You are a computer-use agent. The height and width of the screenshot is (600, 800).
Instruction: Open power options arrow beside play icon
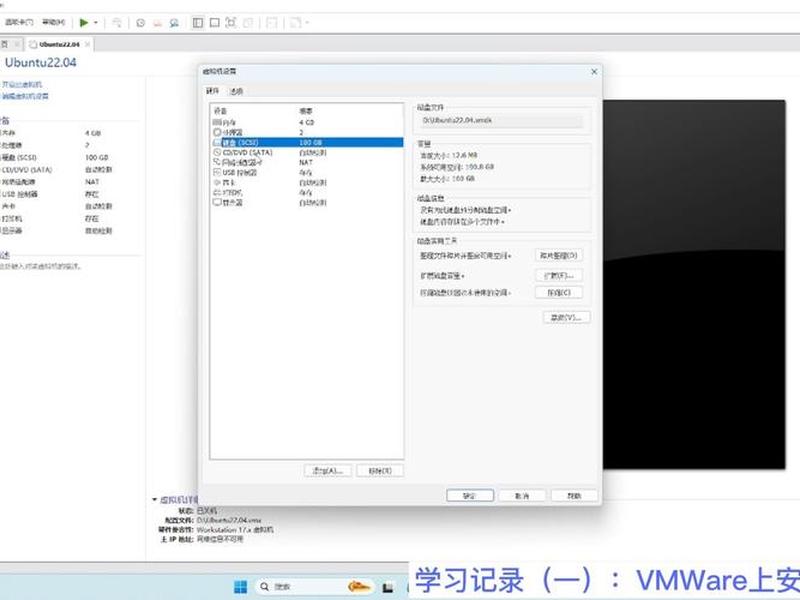click(x=96, y=22)
